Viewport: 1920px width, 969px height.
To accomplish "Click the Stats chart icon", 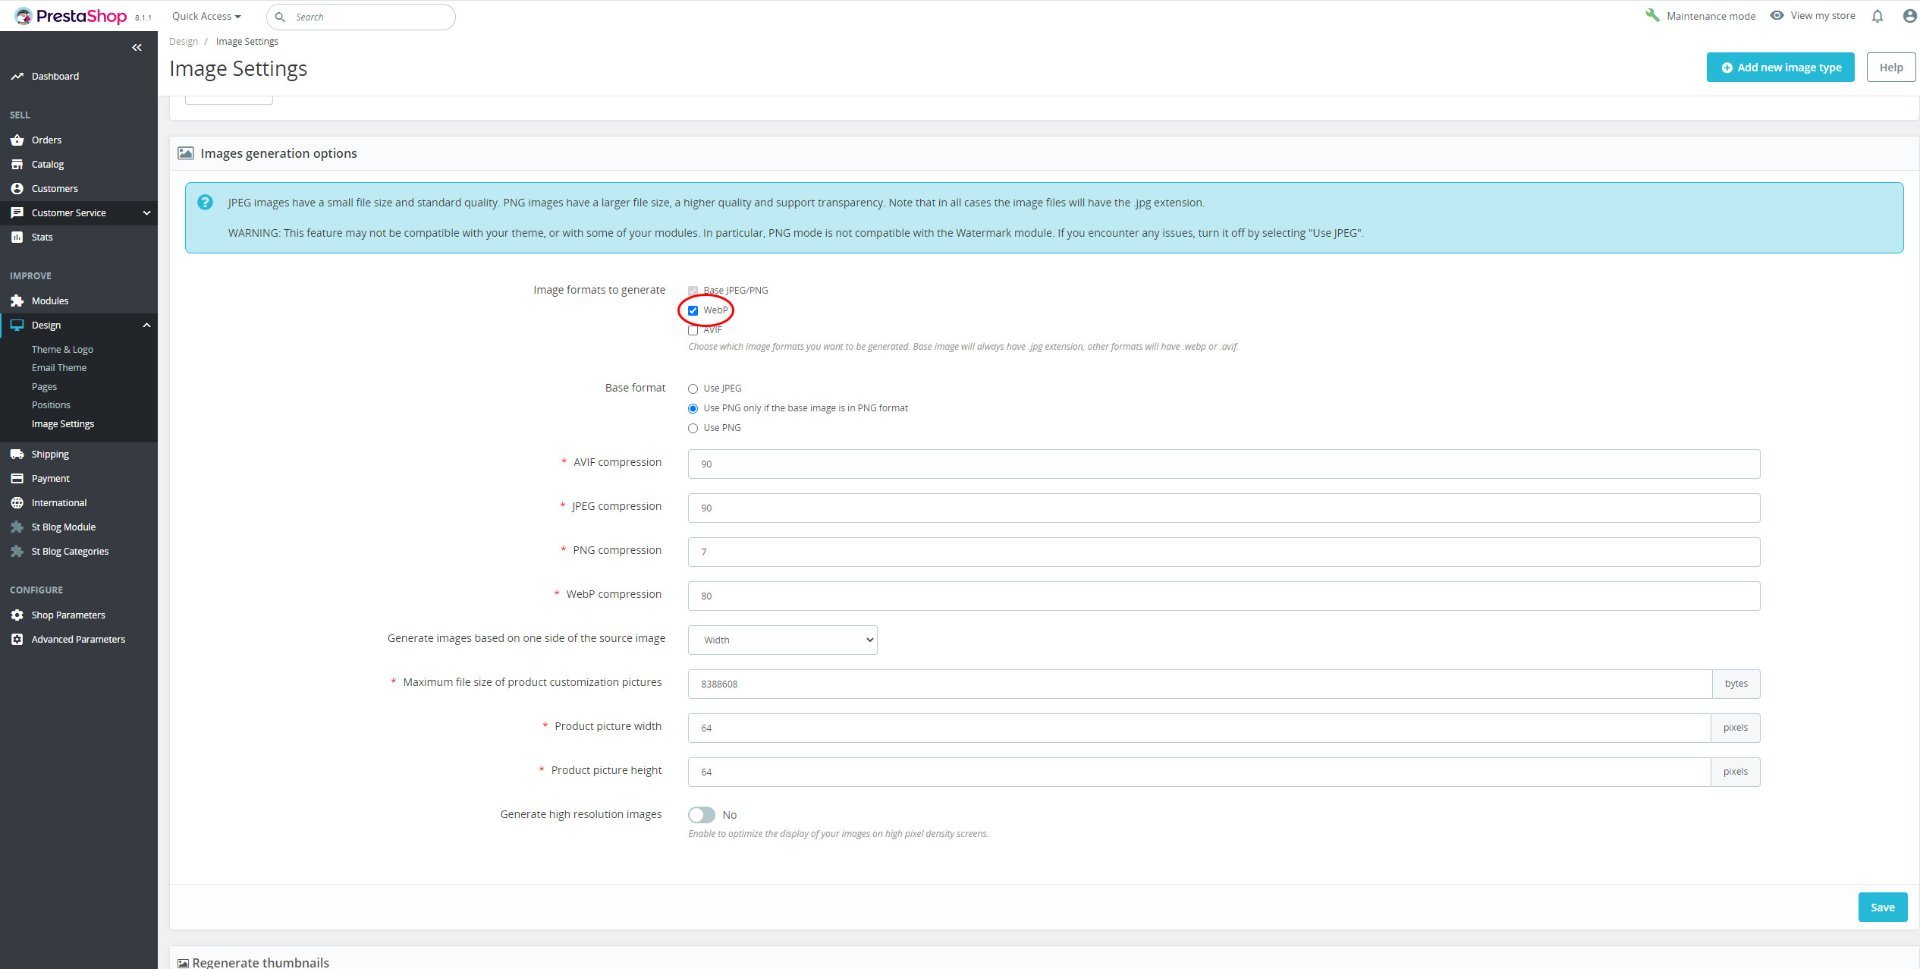I will [x=17, y=237].
